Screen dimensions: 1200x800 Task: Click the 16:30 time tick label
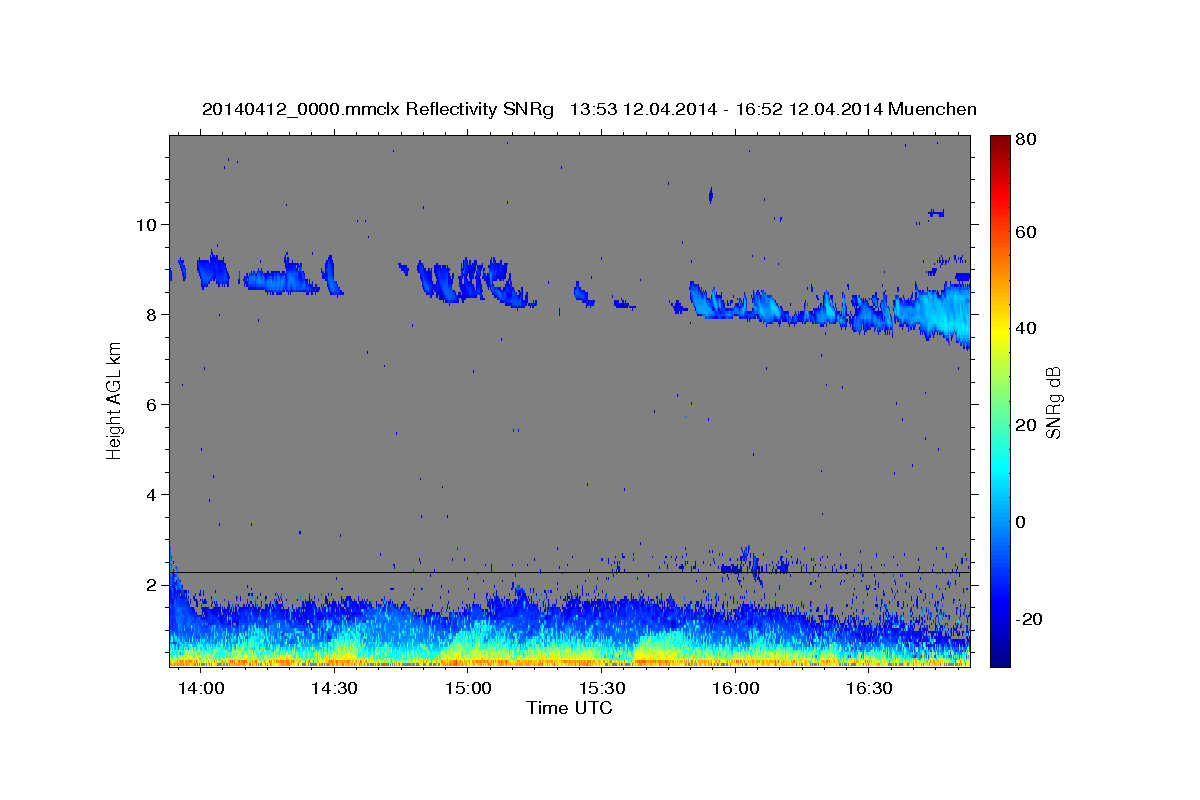pos(870,689)
